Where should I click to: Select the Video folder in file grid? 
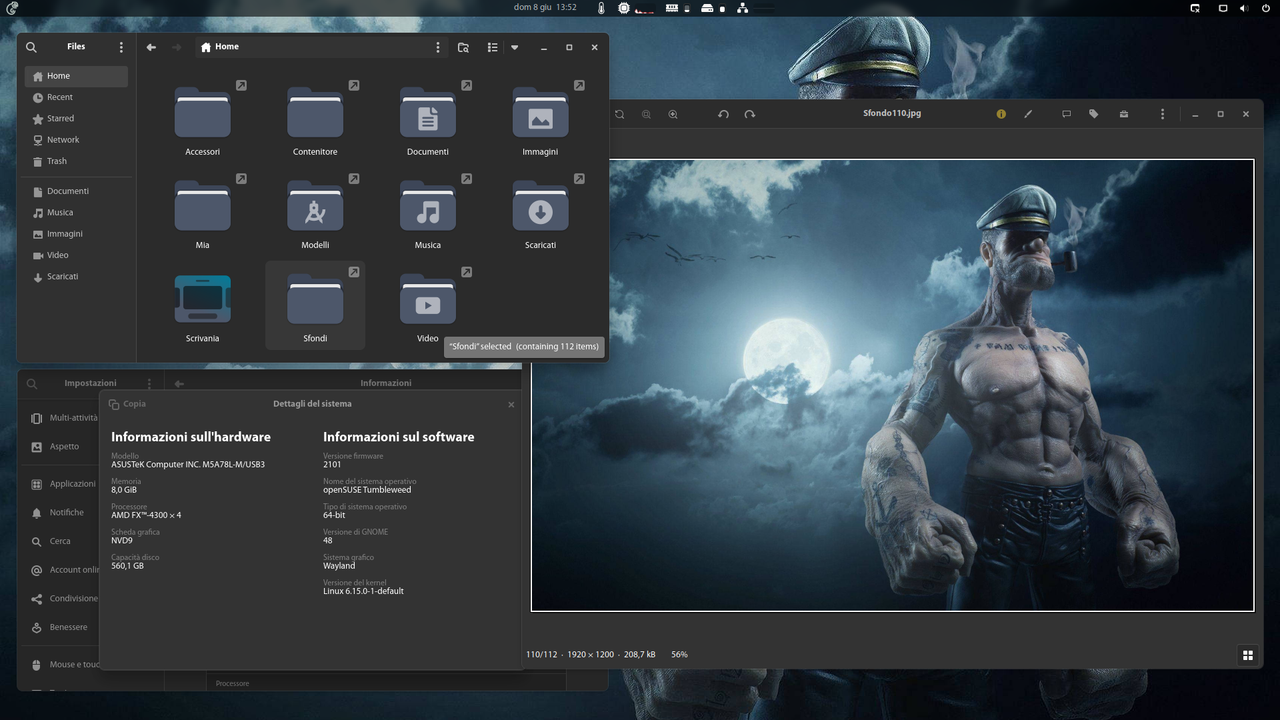[428, 299]
